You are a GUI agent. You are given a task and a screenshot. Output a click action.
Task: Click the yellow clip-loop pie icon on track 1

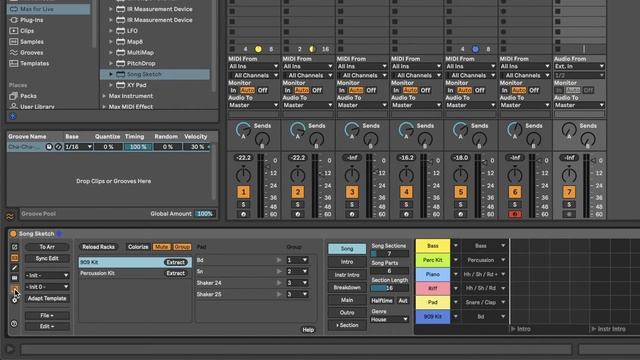coord(258,49)
